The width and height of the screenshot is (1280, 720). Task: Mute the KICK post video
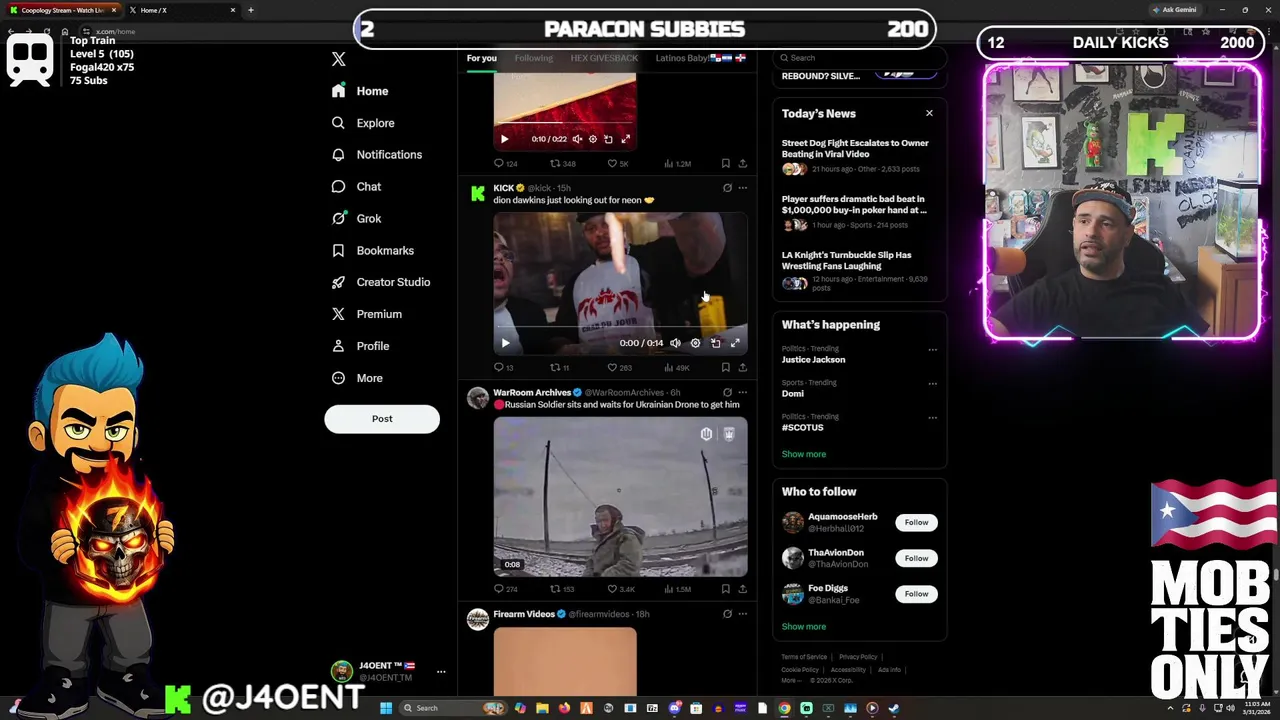click(675, 343)
